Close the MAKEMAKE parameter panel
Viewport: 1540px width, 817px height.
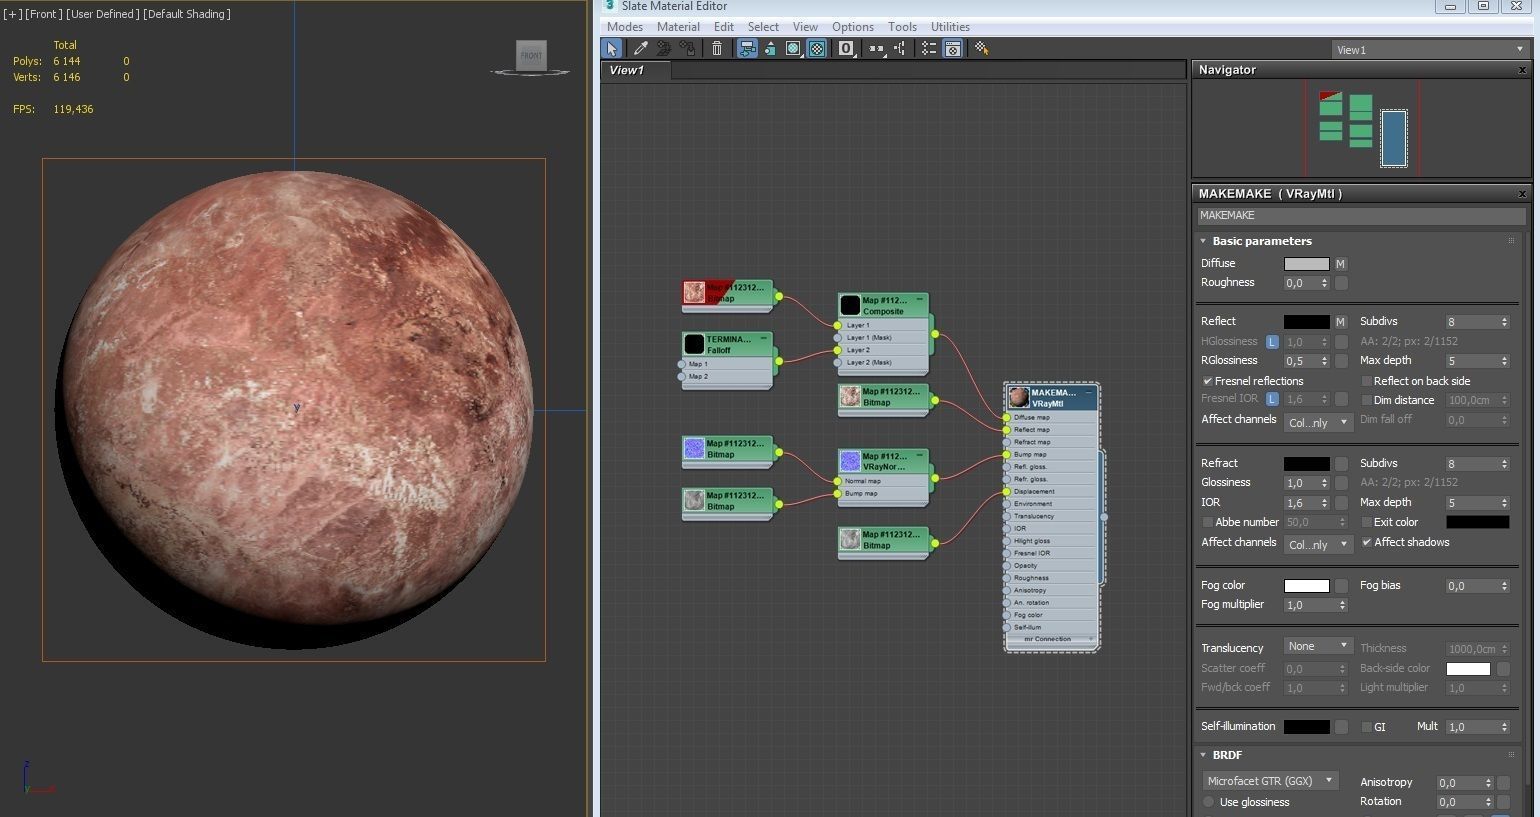tap(1522, 194)
